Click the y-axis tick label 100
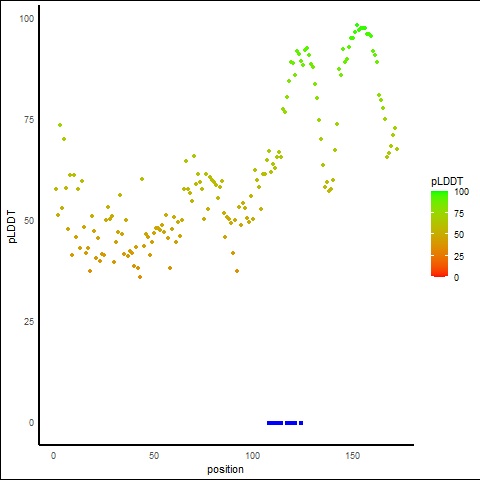The height and width of the screenshot is (480, 480). [x=27, y=19]
